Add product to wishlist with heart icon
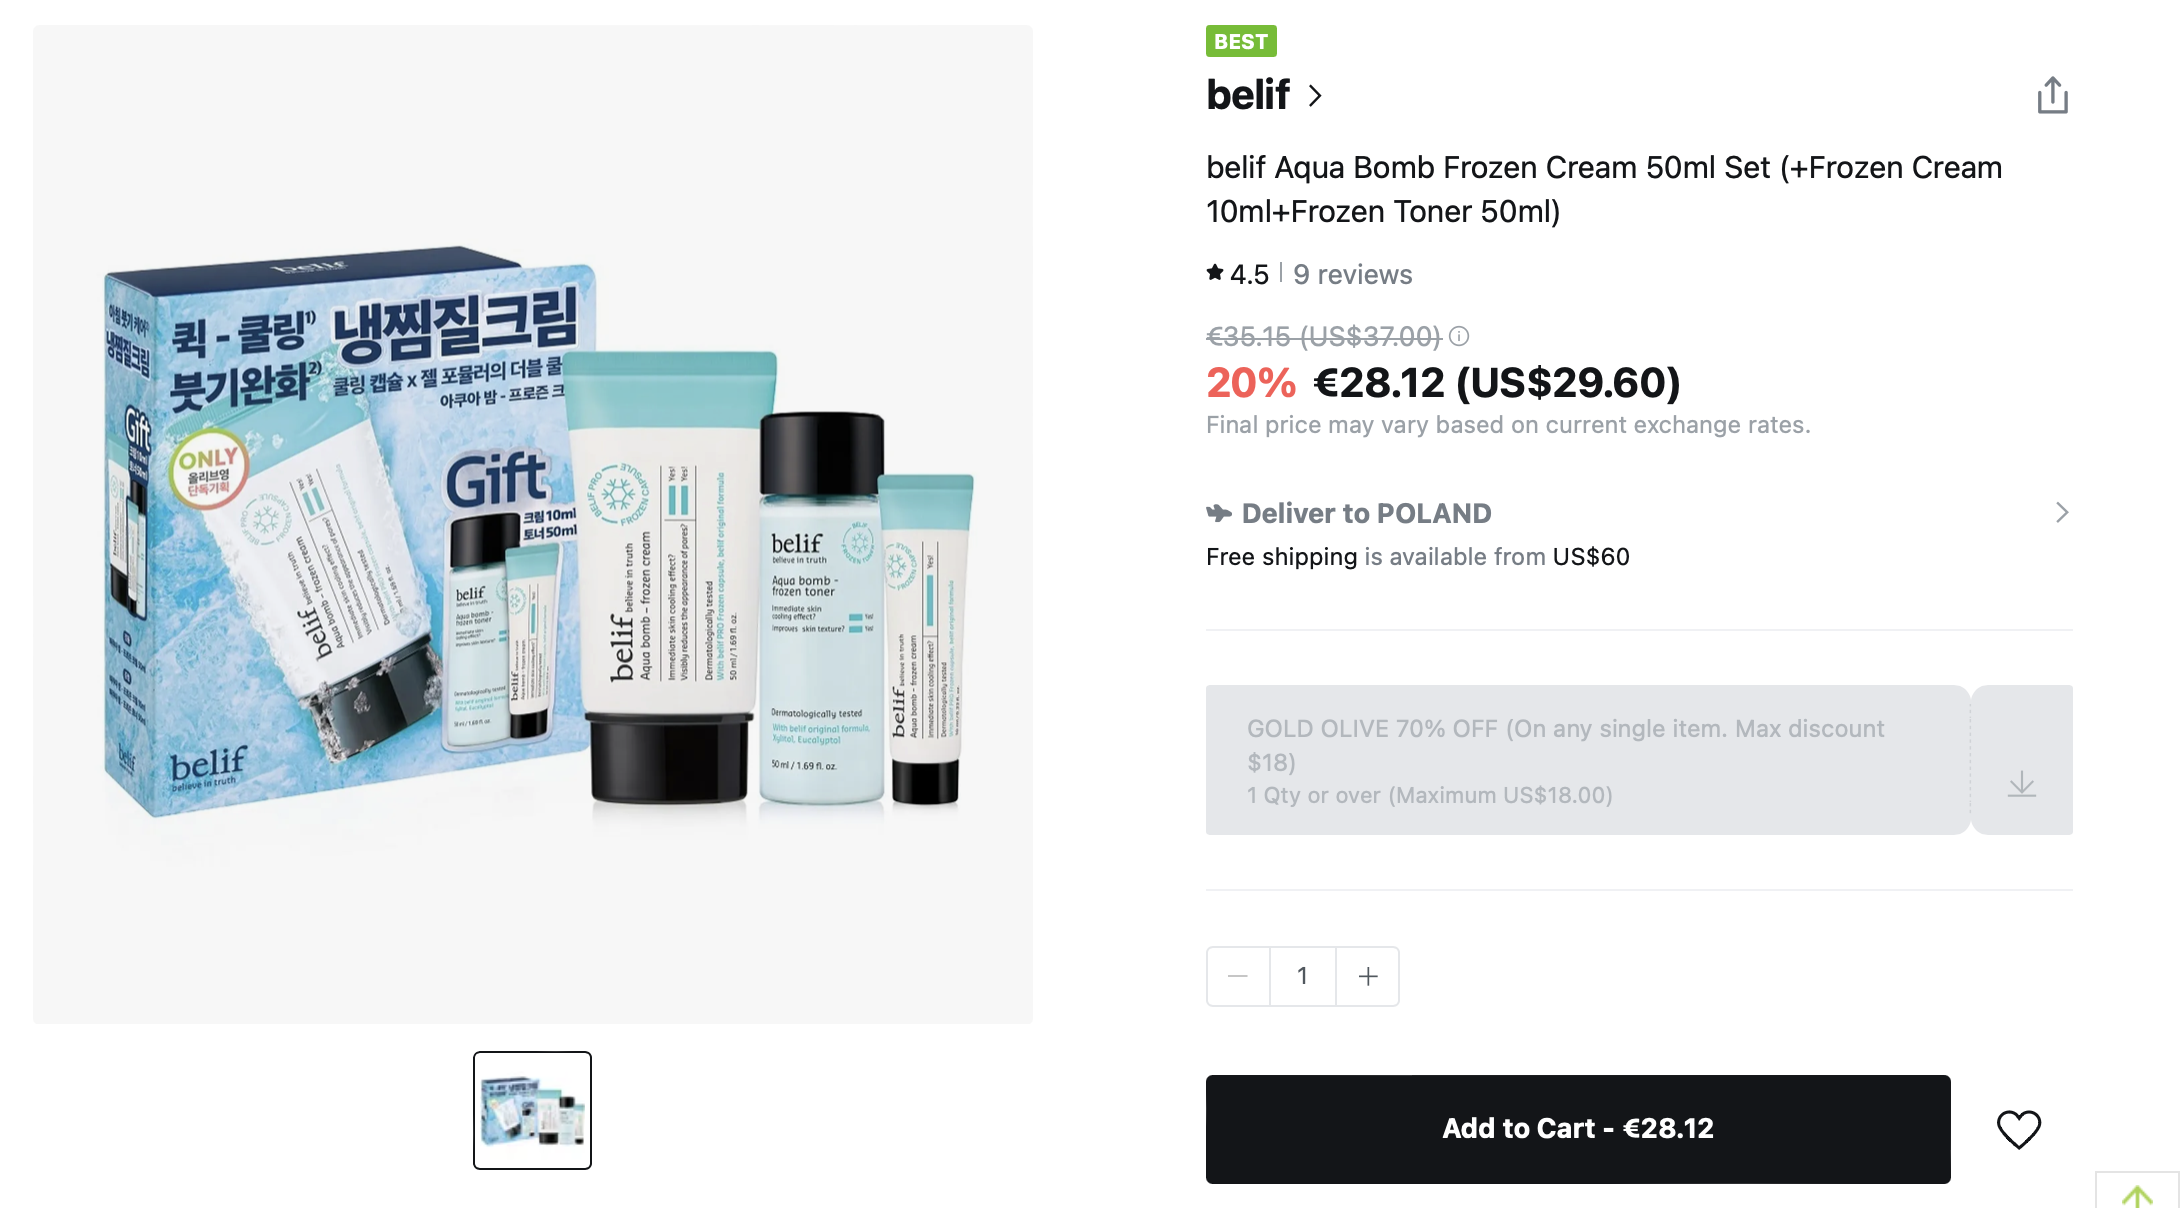Viewport: 2184px width, 1208px height. click(2018, 1129)
